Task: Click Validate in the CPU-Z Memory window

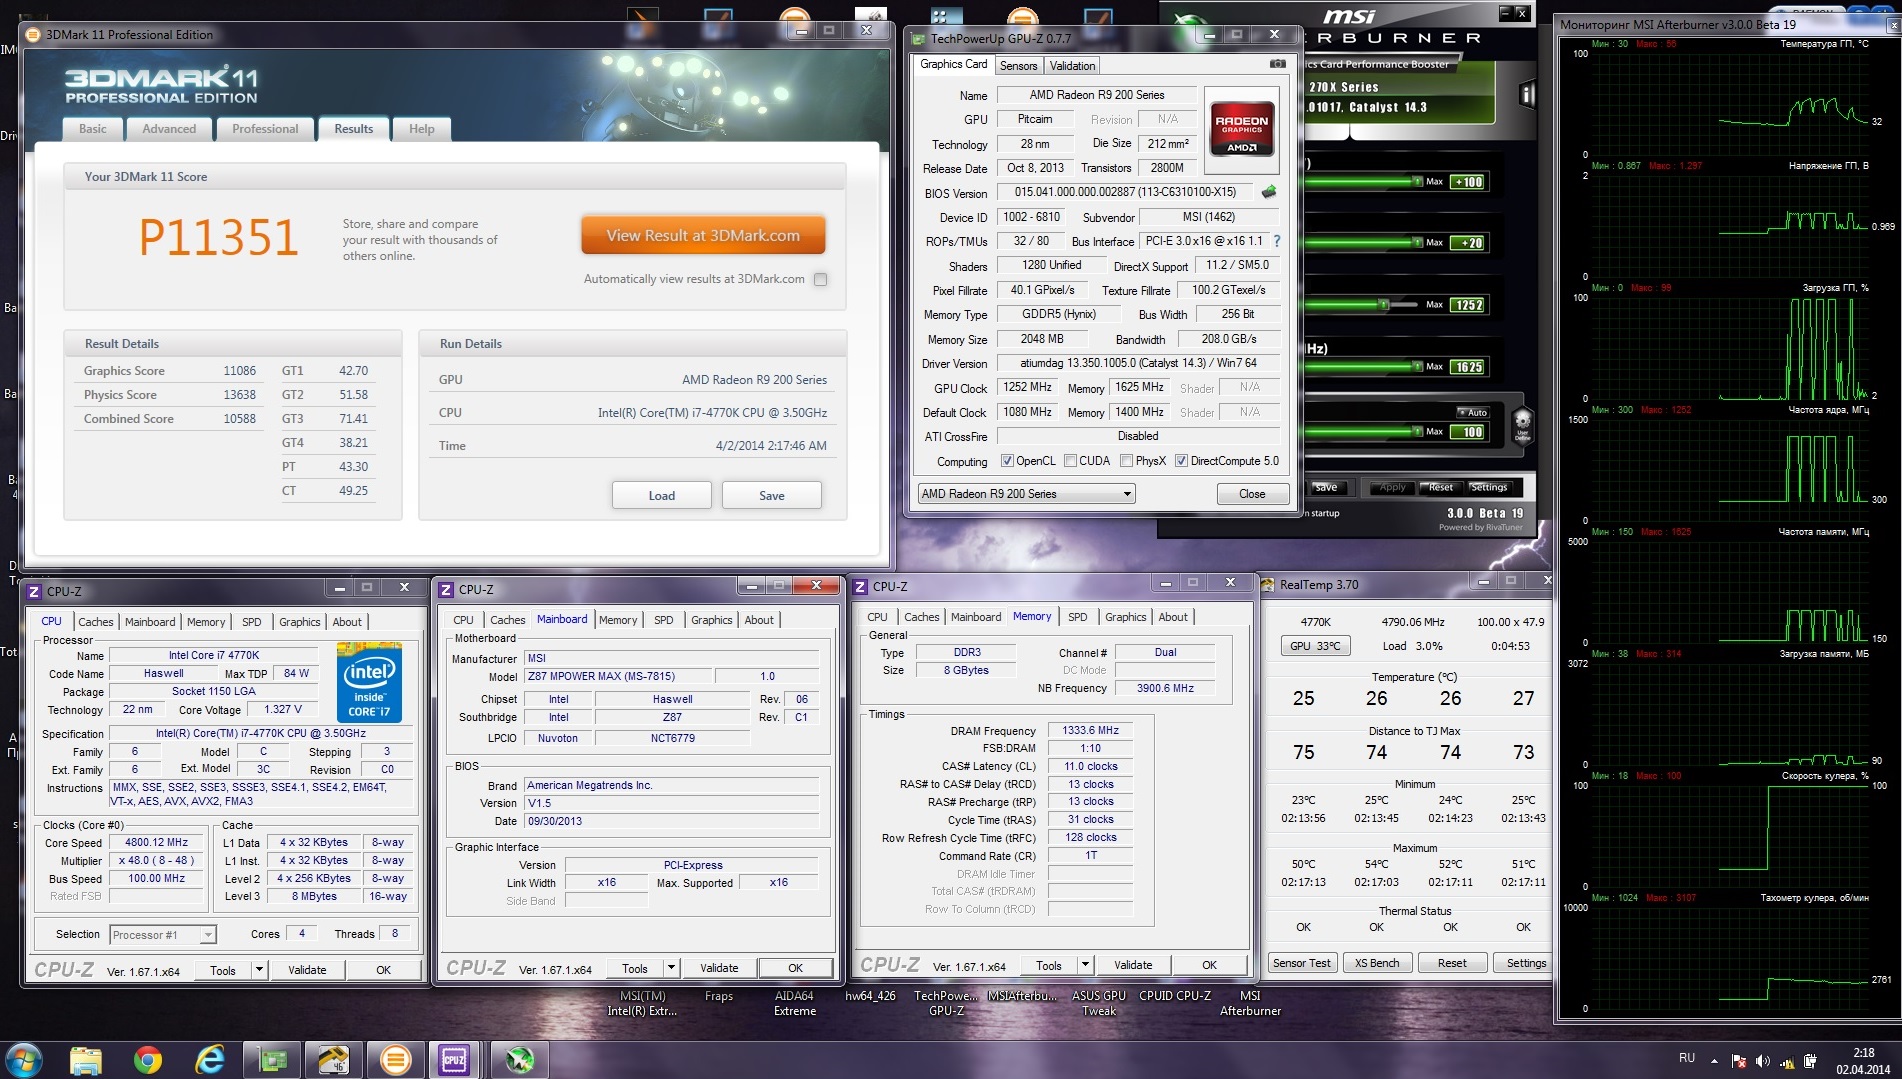Action: (1133, 965)
